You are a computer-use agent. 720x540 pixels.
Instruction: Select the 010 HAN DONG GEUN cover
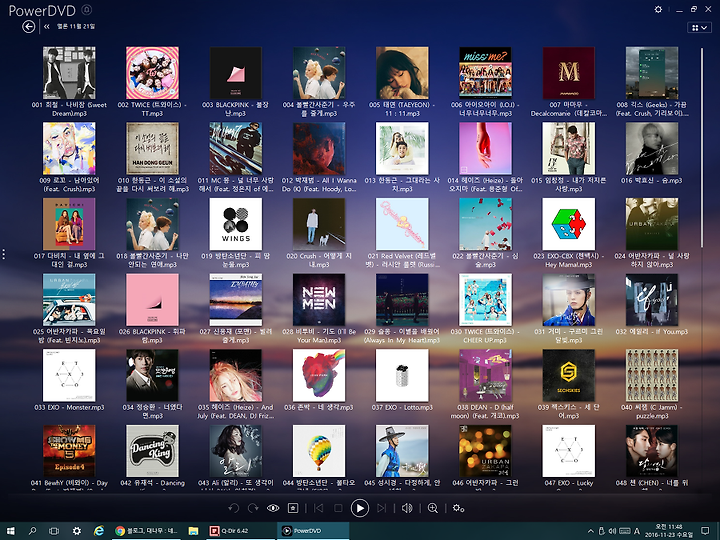pos(152,148)
